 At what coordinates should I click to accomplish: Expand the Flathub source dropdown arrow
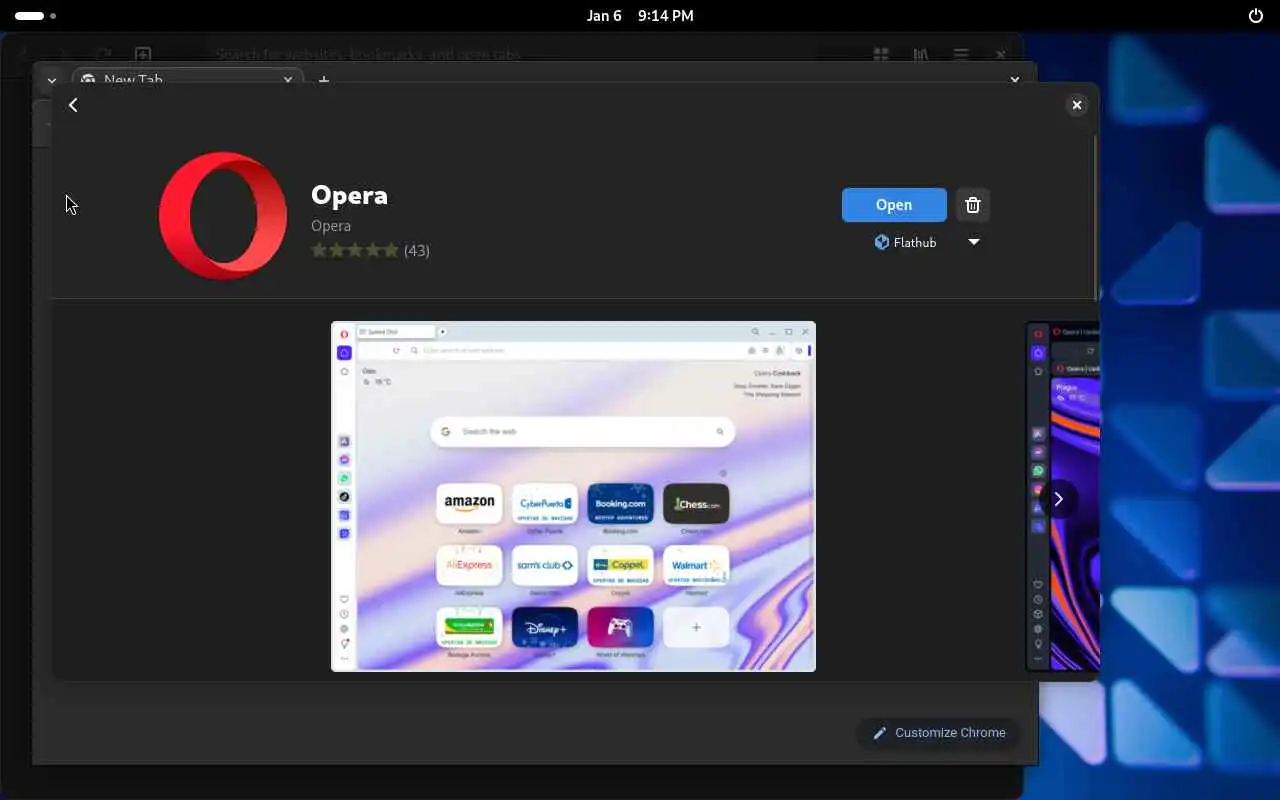(x=973, y=242)
